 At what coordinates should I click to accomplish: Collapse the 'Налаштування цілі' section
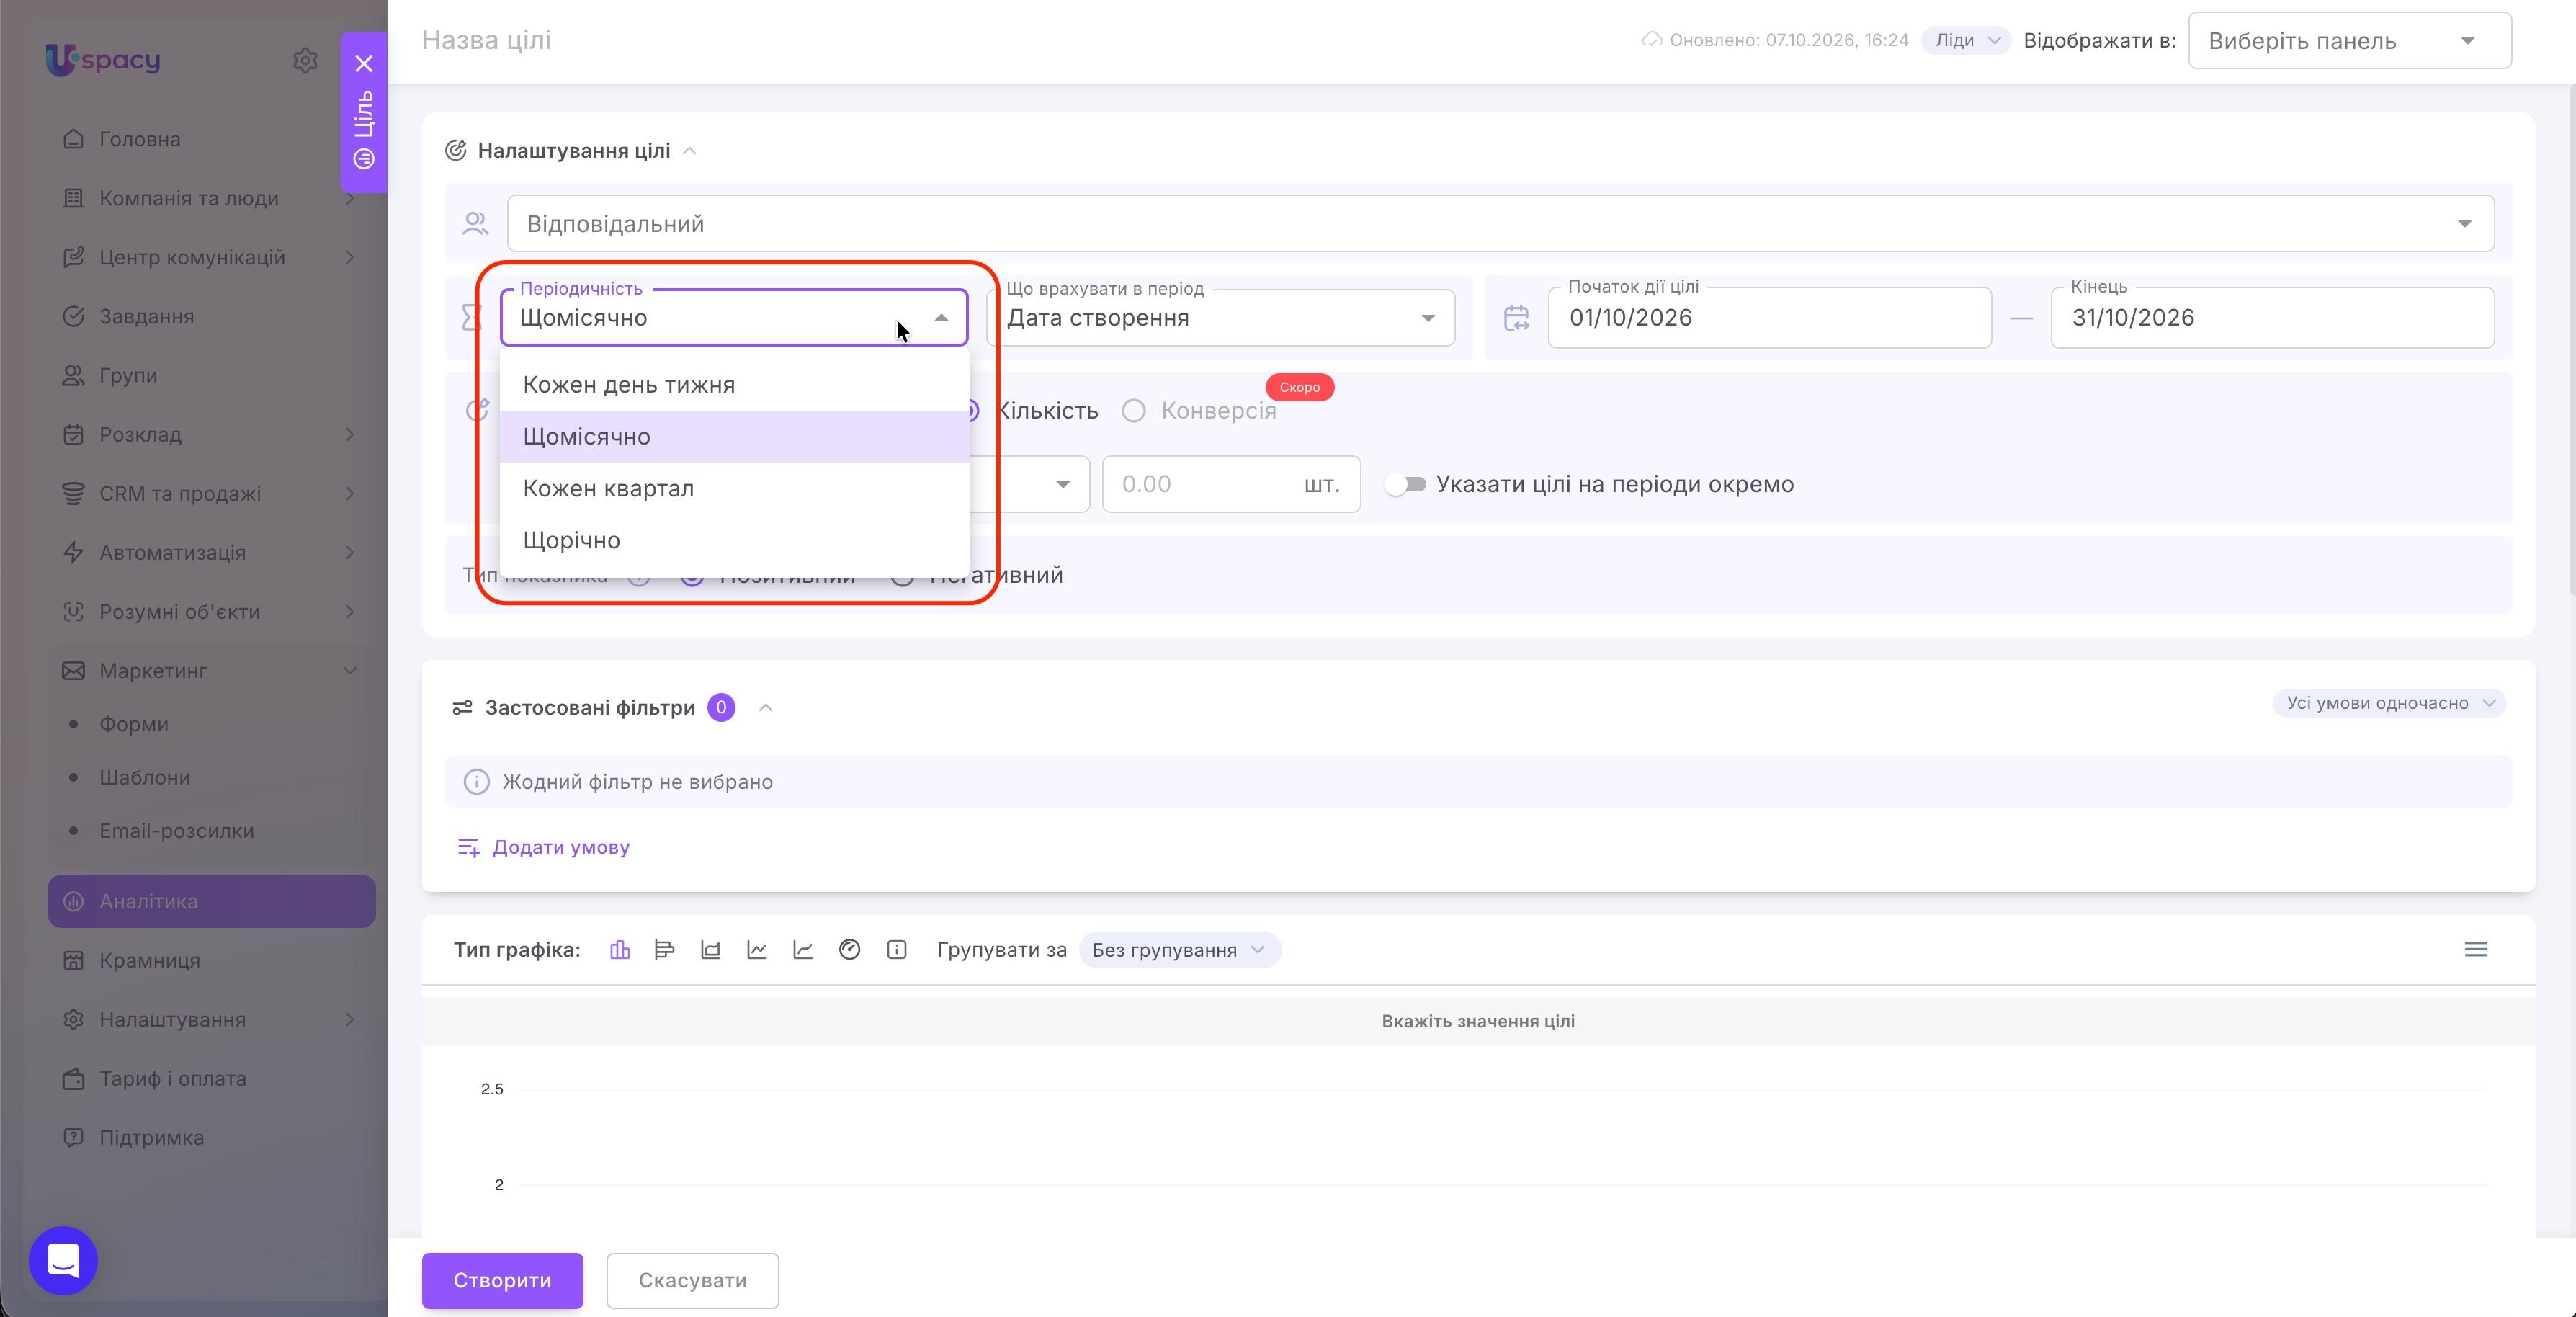click(x=689, y=151)
